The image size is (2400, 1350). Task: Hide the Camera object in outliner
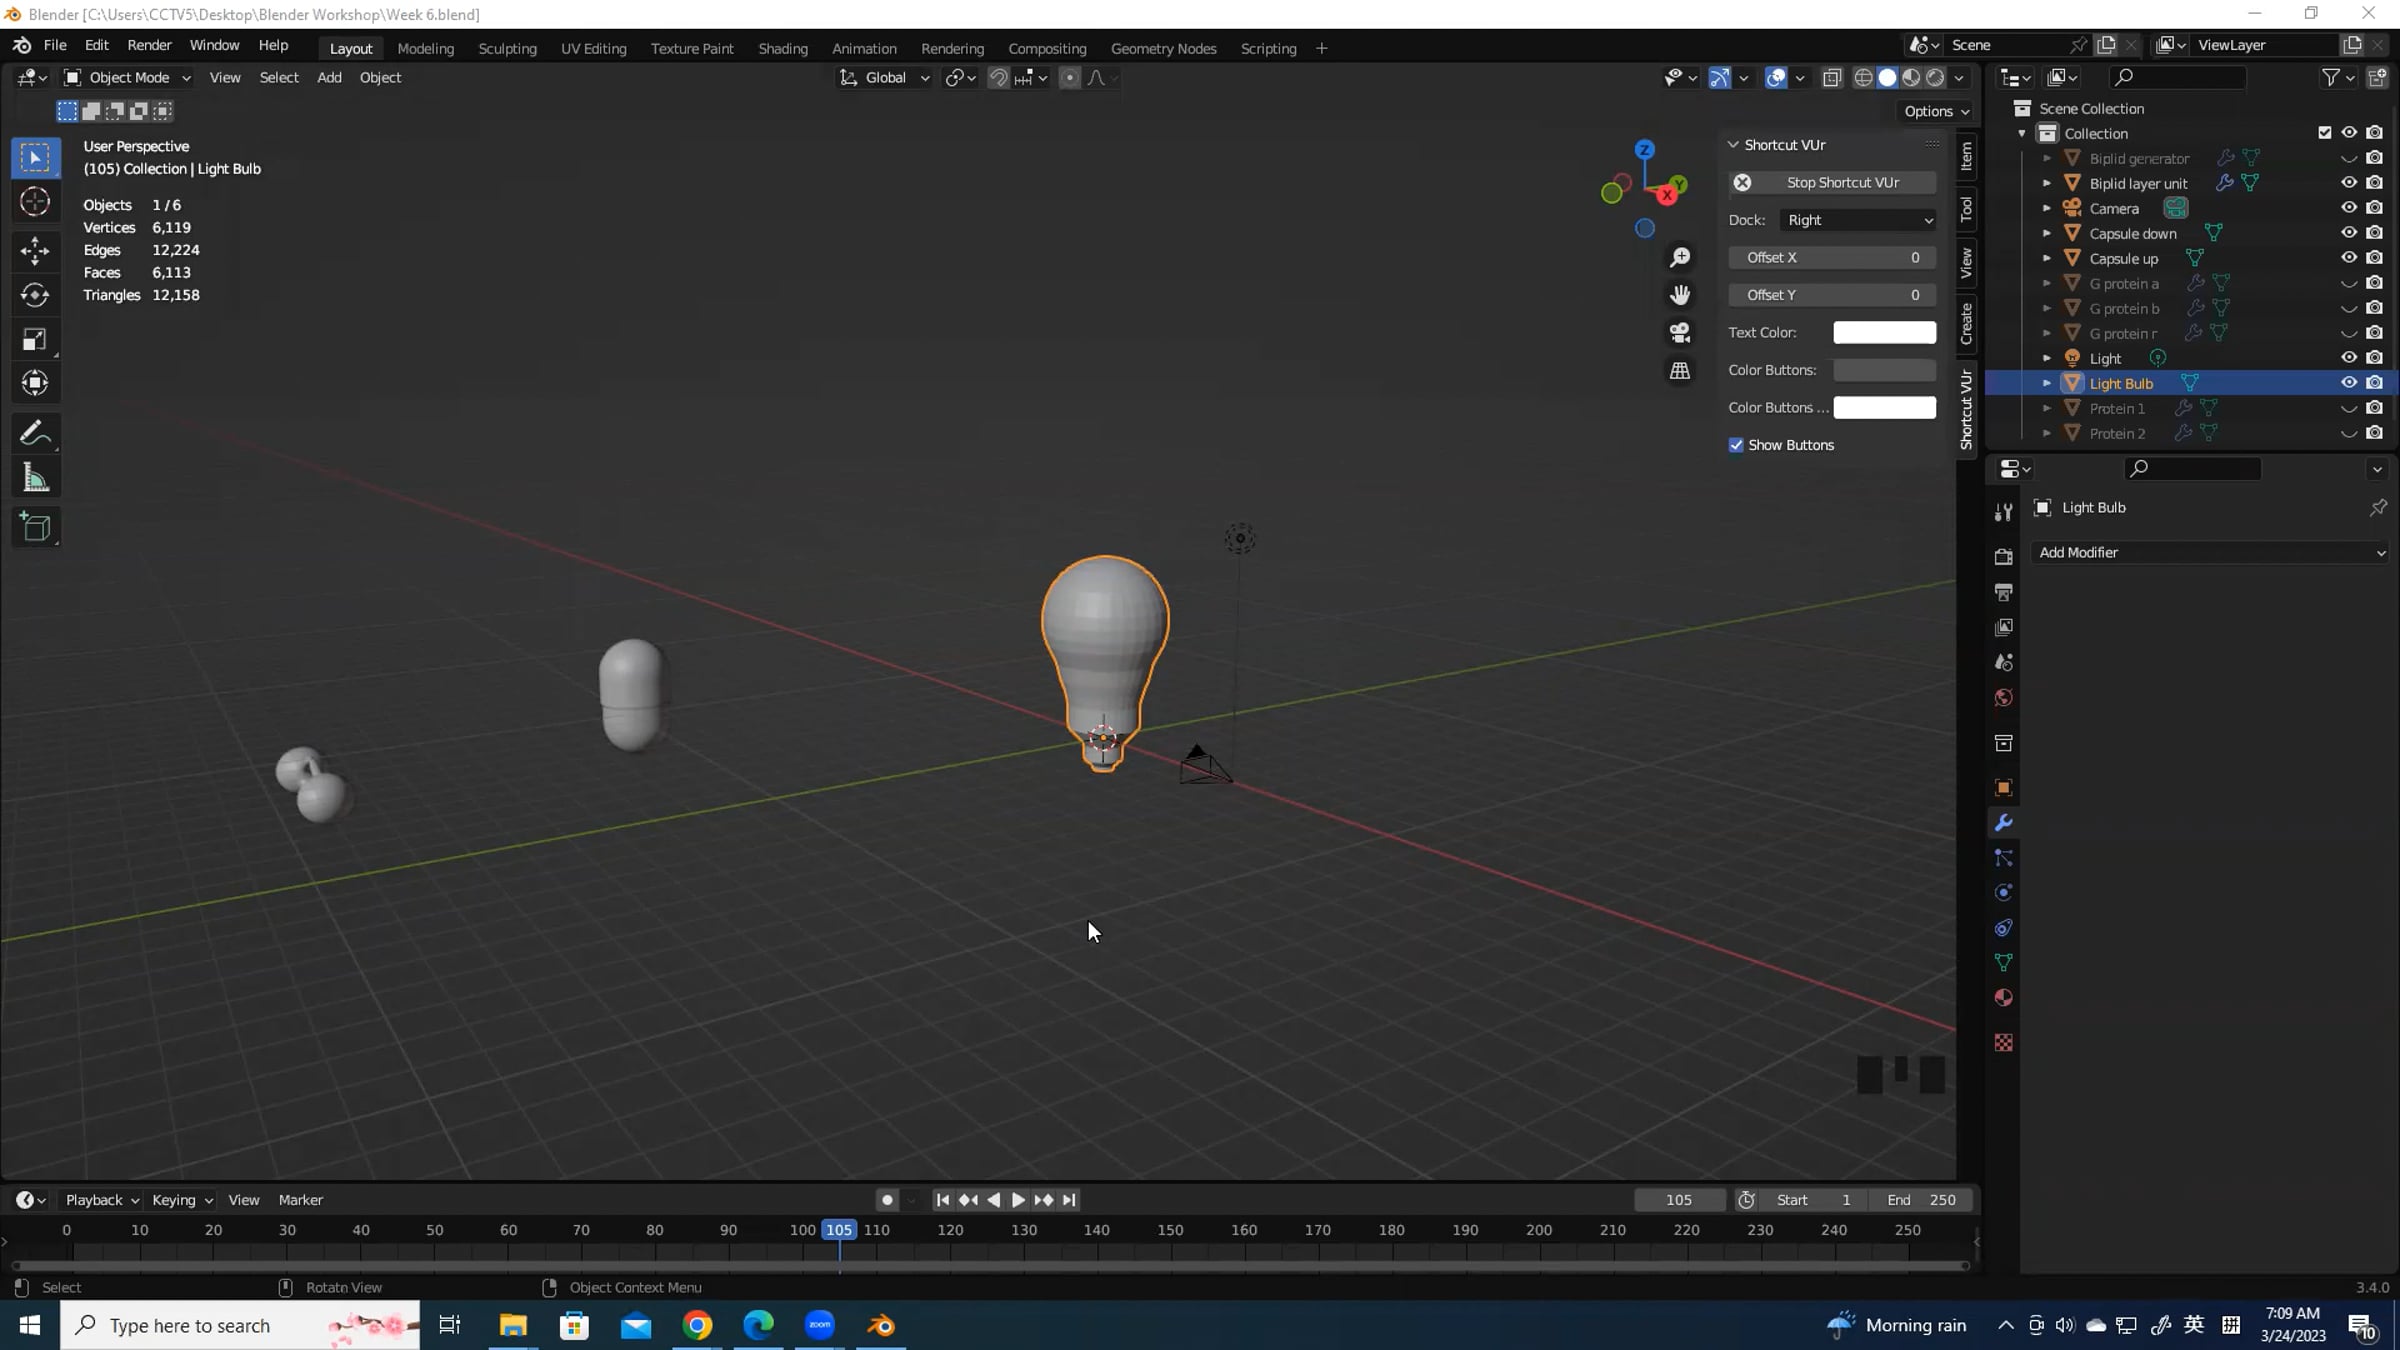(x=2348, y=208)
